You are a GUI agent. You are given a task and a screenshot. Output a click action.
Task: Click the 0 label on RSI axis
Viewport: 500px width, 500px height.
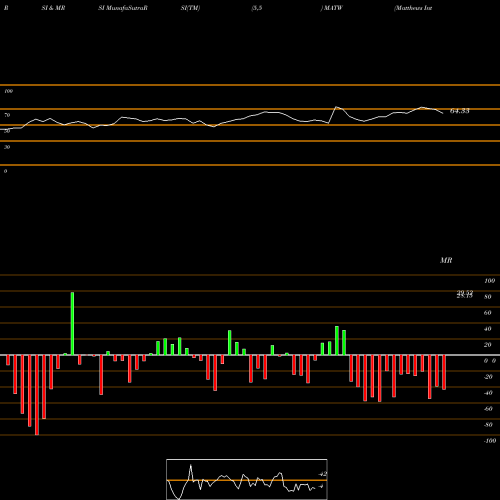(5, 171)
